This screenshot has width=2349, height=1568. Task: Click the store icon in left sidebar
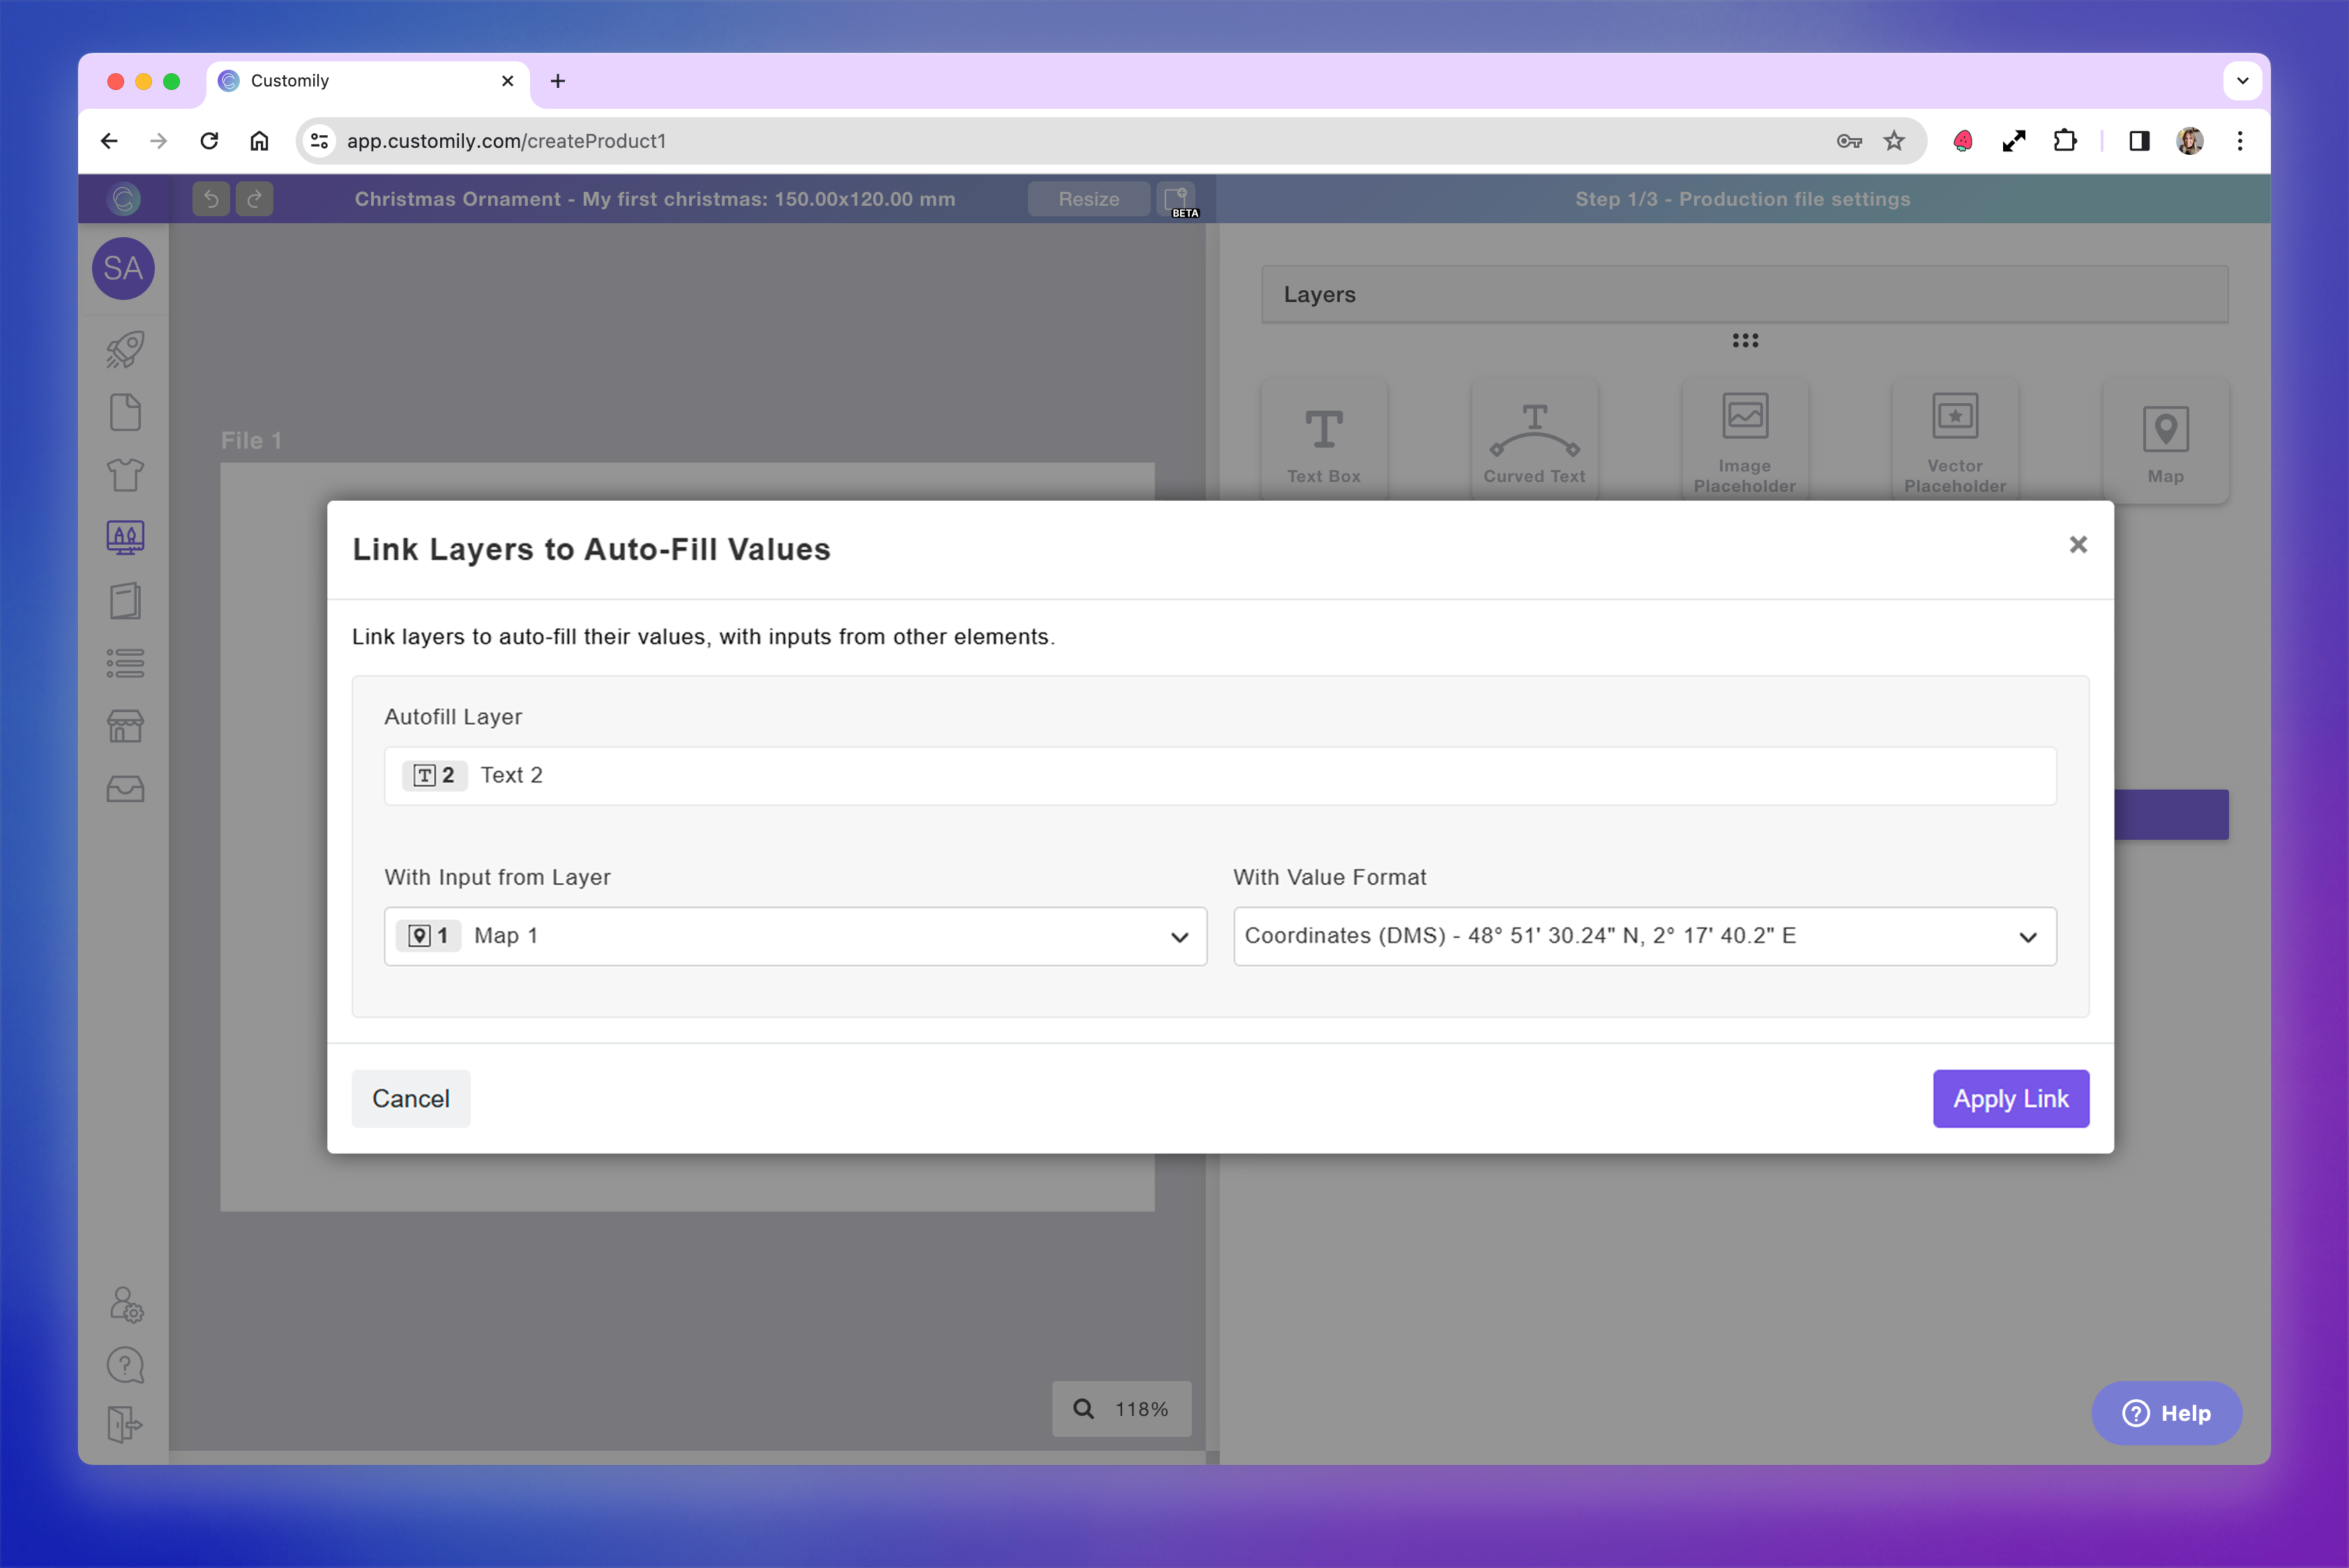[125, 726]
